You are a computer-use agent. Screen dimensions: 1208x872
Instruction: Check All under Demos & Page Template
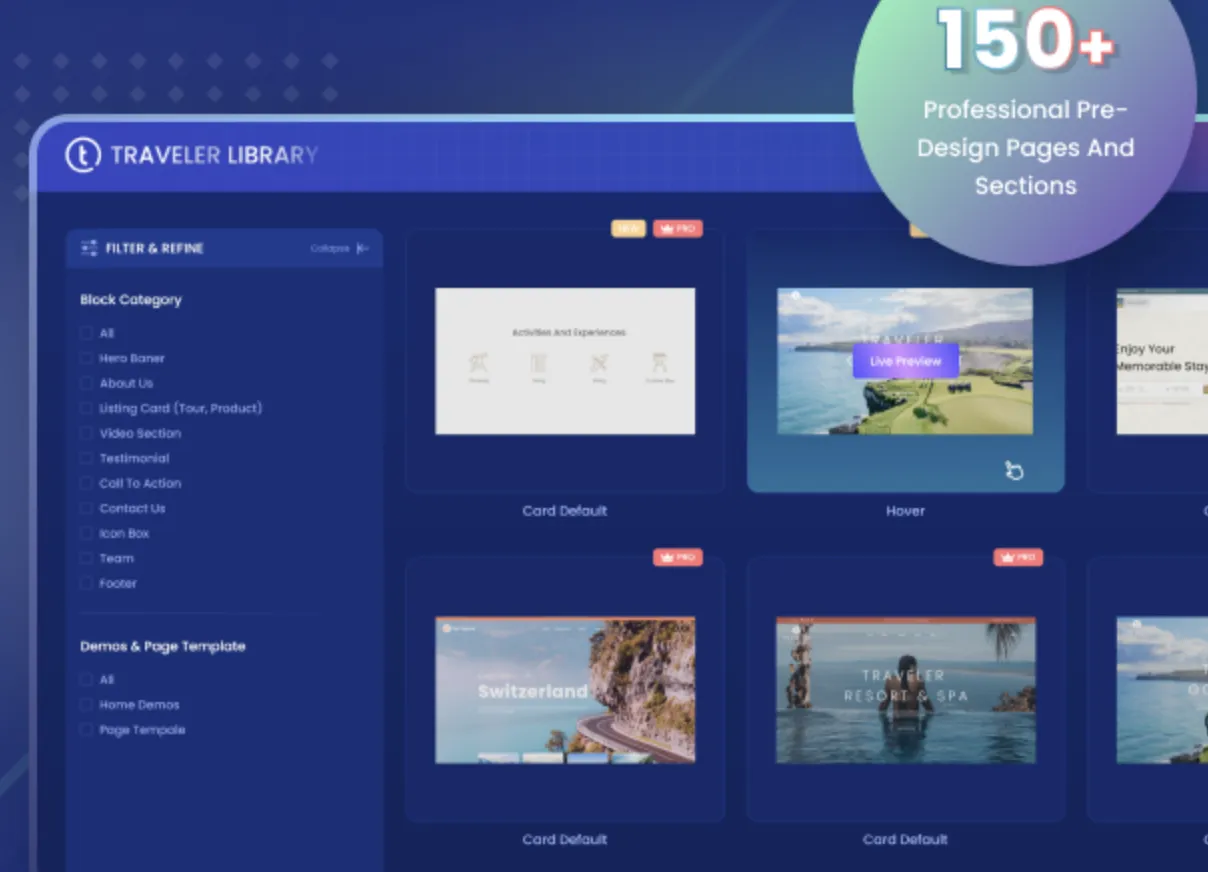[x=87, y=680]
